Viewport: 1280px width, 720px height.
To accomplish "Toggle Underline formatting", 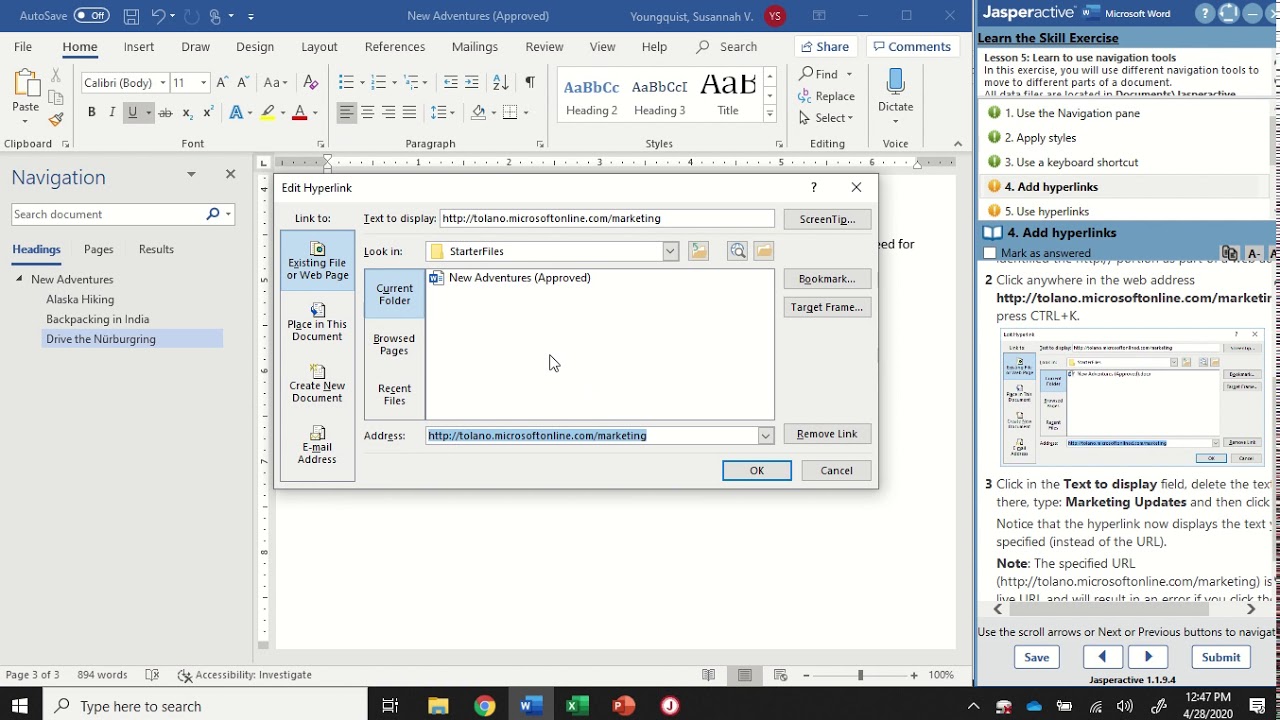I will coord(132,113).
